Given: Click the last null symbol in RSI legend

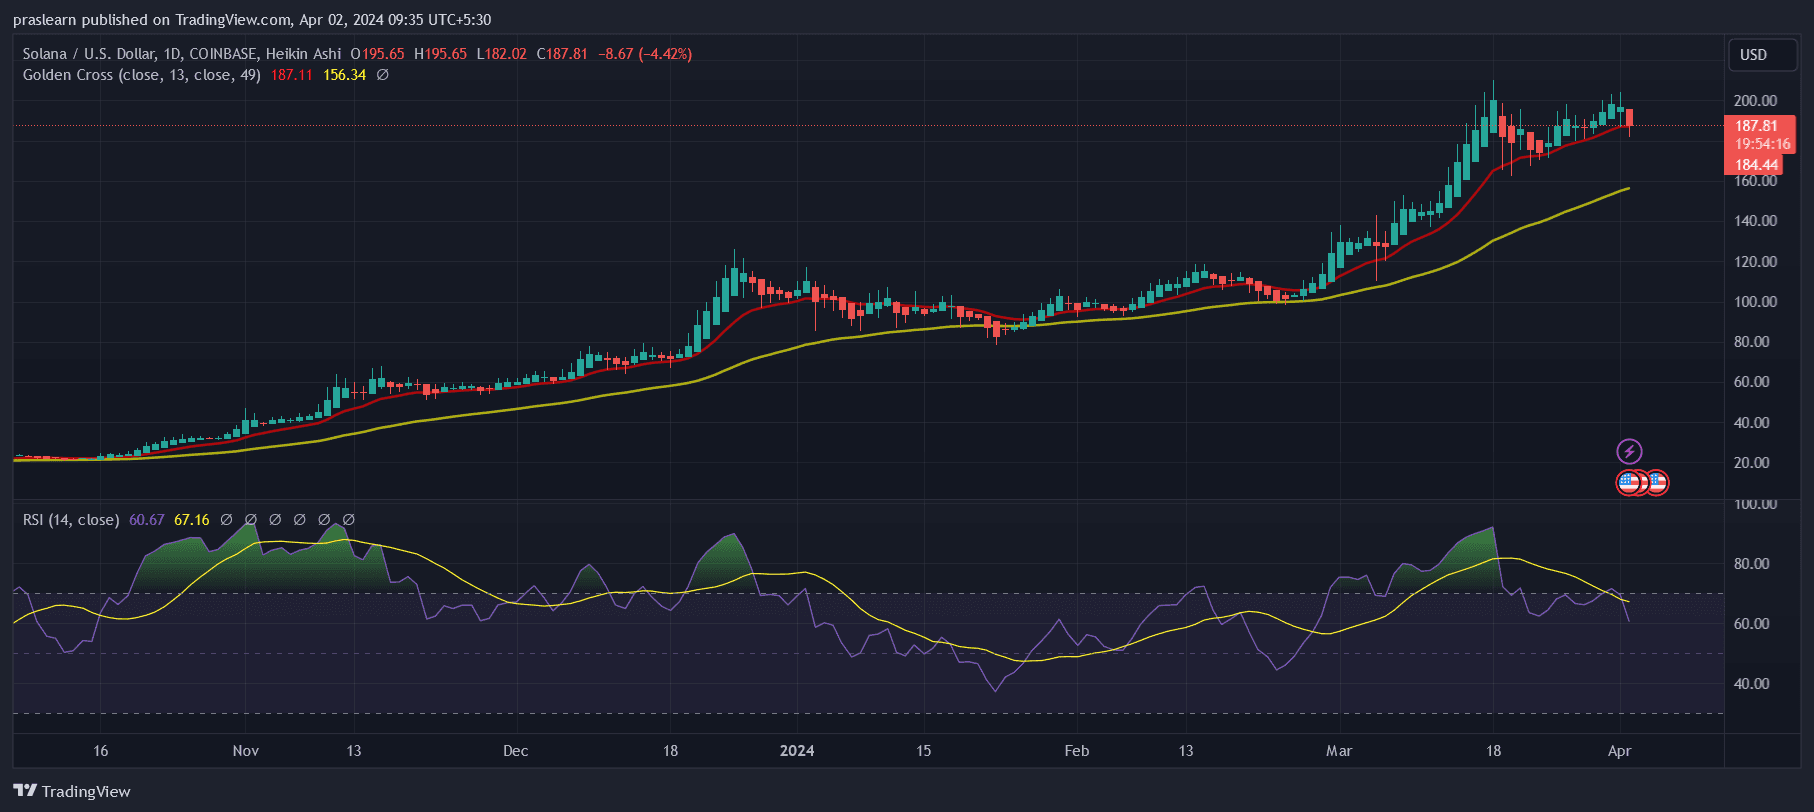Looking at the screenshot, I should (349, 520).
